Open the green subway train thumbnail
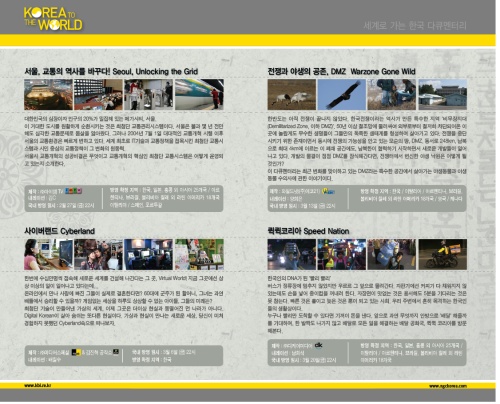The image size is (500, 404). click(199, 95)
